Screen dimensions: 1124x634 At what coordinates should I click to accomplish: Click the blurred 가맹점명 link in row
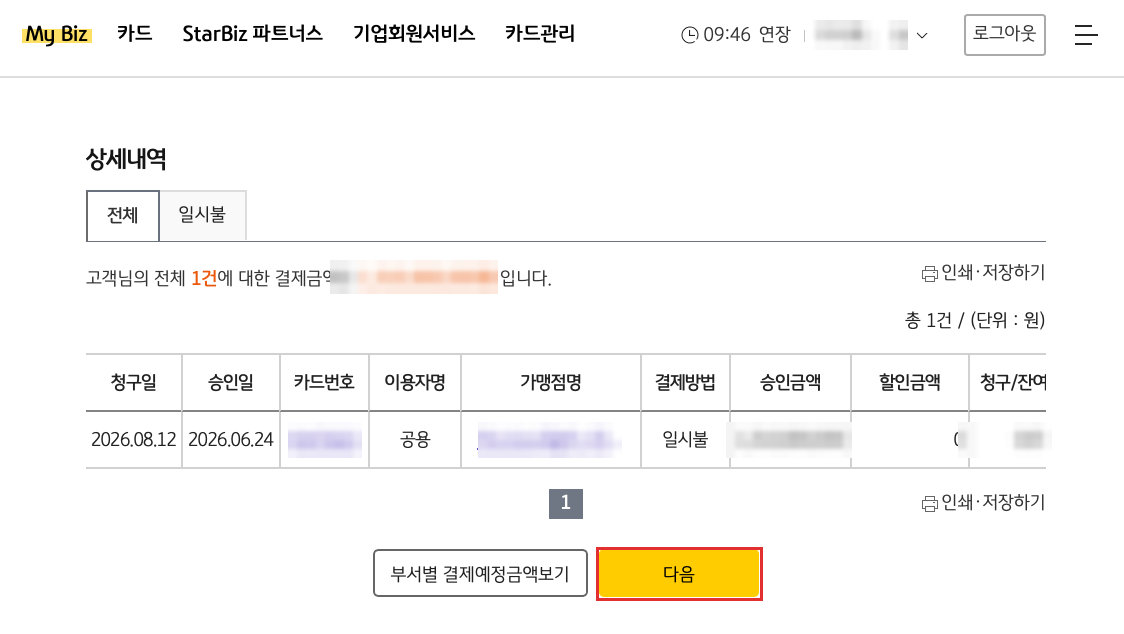coord(549,440)
